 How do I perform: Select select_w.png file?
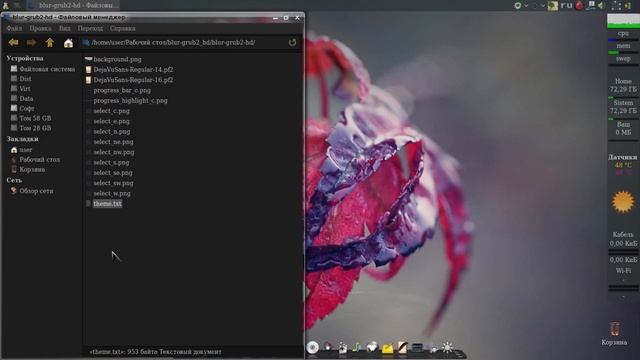112,193
